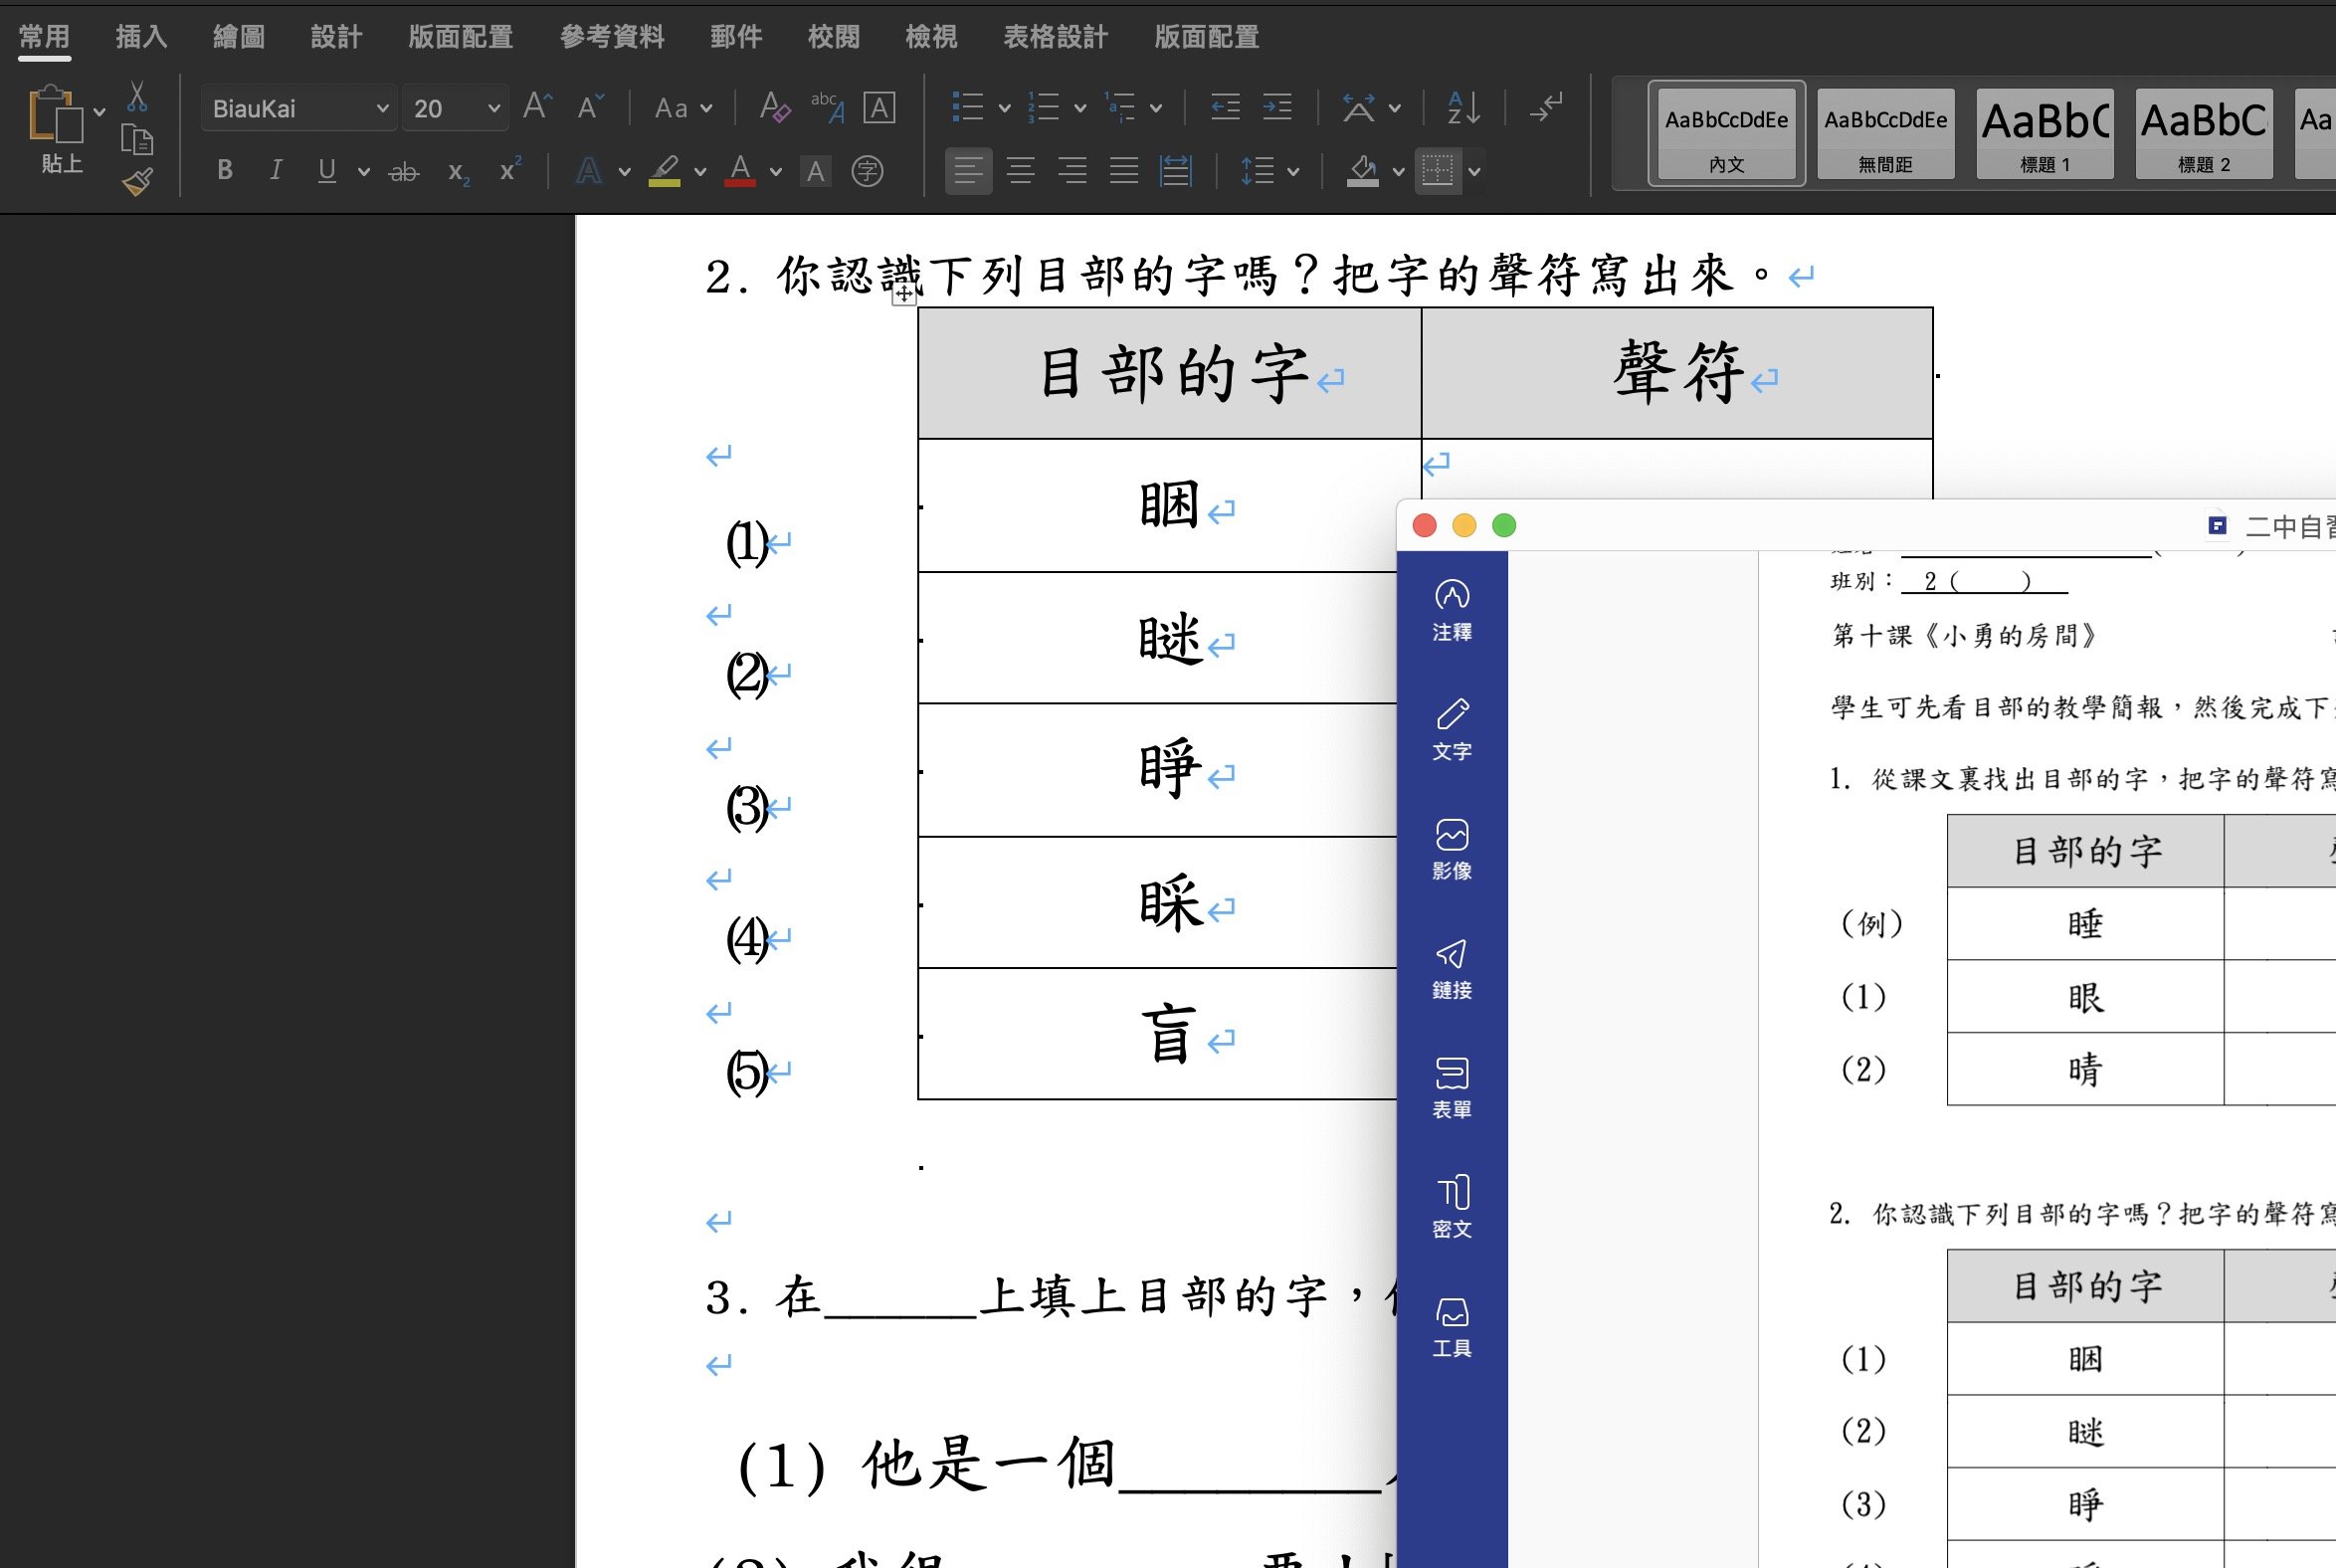
Task: Click the increase indent icon
Action: (x=1277, y=107)
